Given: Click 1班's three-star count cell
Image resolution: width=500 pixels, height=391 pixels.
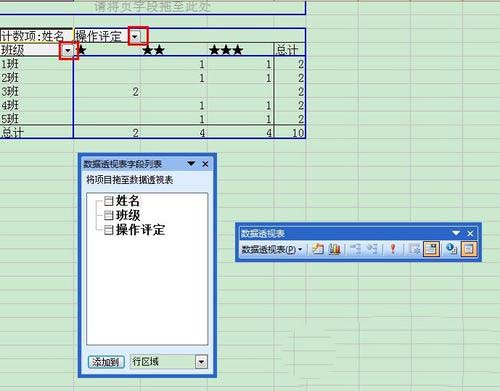Looking at the screenshot, I should pyautogui.click(x=268, y=64).
